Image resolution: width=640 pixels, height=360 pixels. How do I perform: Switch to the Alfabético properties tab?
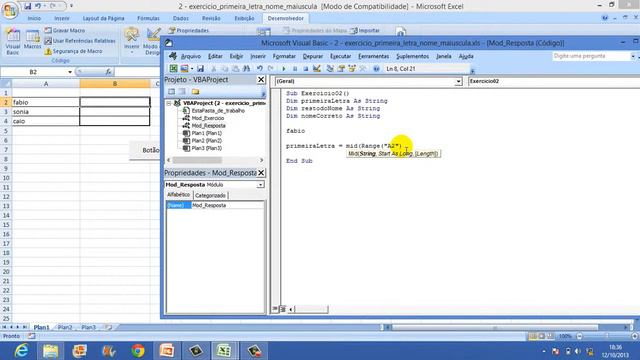coord(178,195)
